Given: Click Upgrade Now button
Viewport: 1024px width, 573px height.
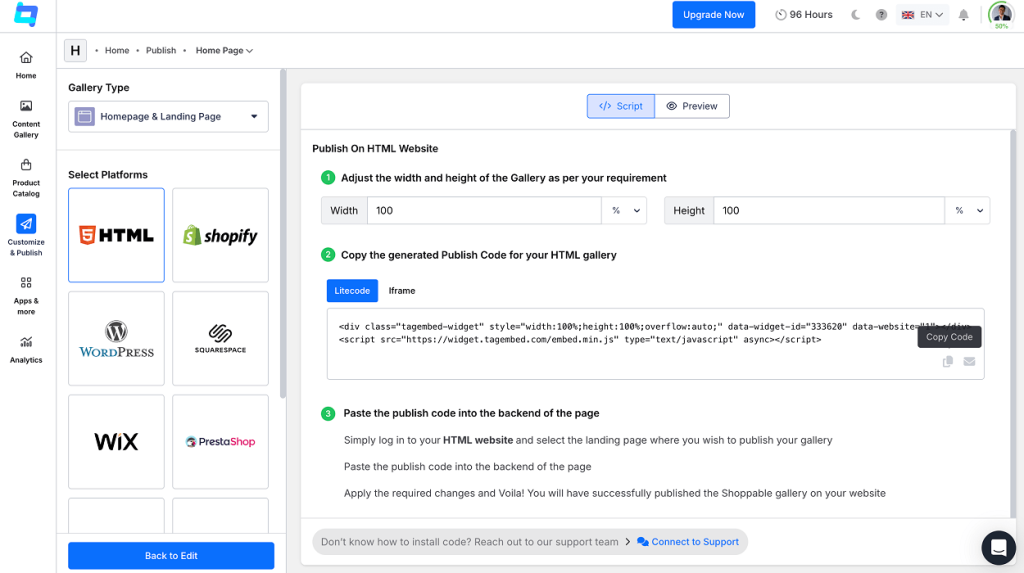Looking at the screenshot, I should tap(714, 14).
